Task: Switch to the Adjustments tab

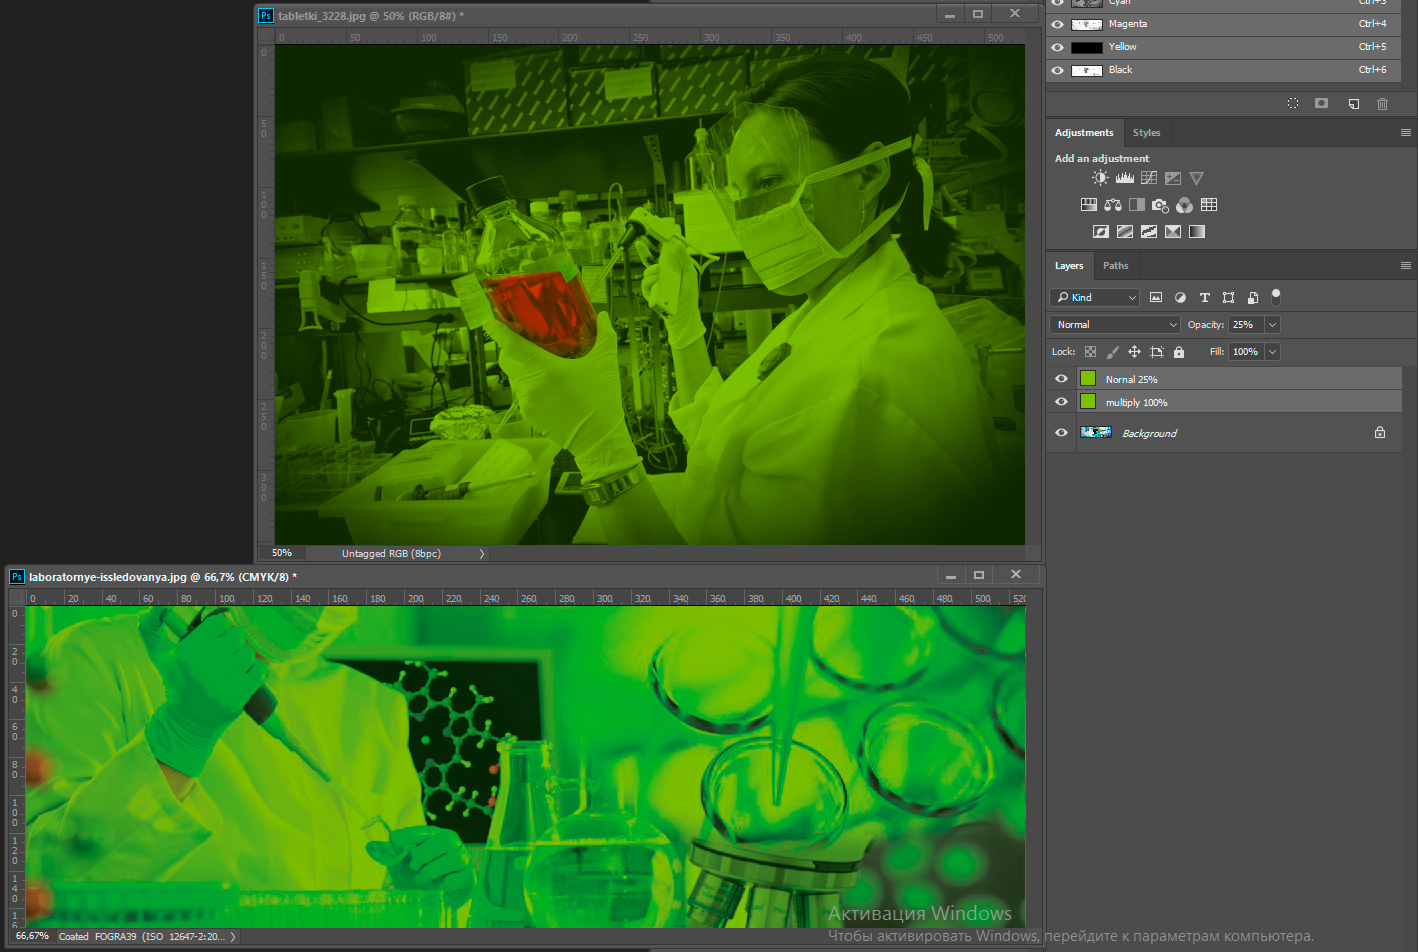Action: pos(1084,132)
